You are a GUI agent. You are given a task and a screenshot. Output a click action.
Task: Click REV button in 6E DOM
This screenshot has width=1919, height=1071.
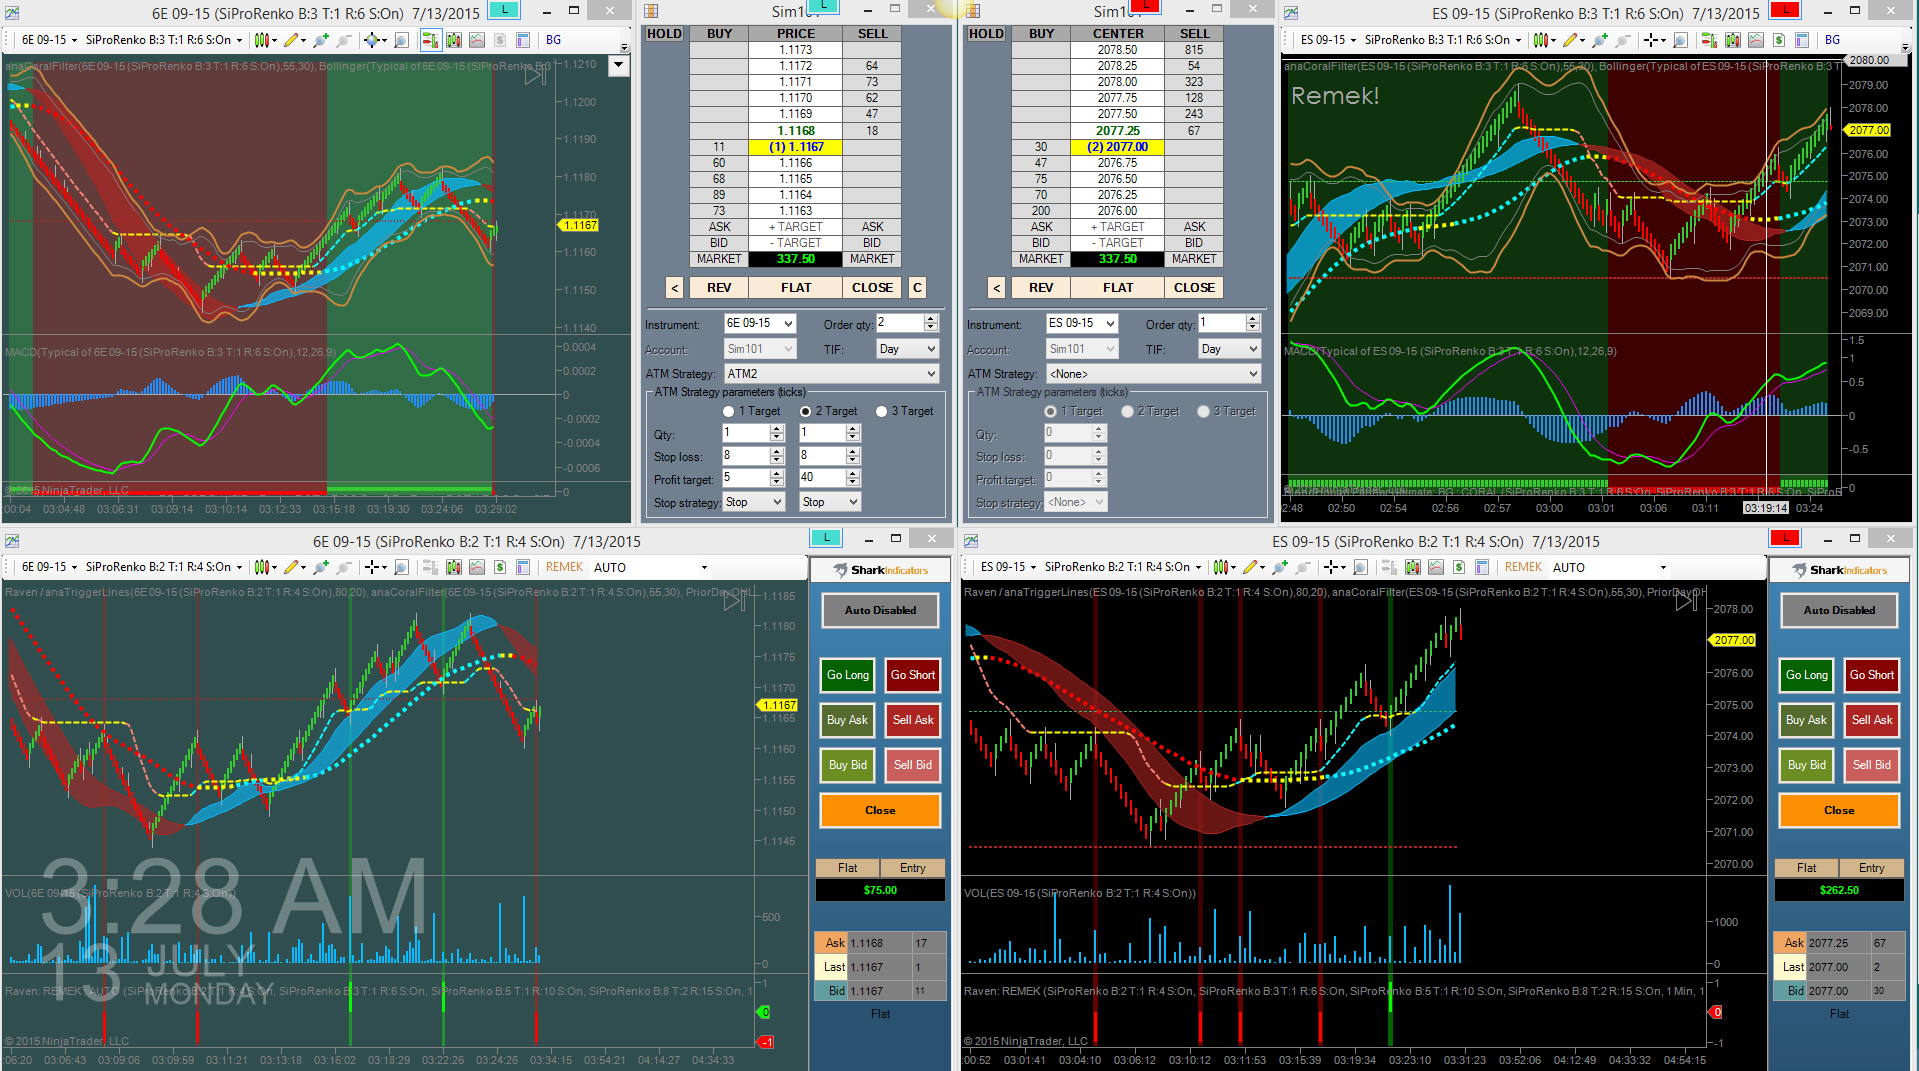click(x=719, y=288)
